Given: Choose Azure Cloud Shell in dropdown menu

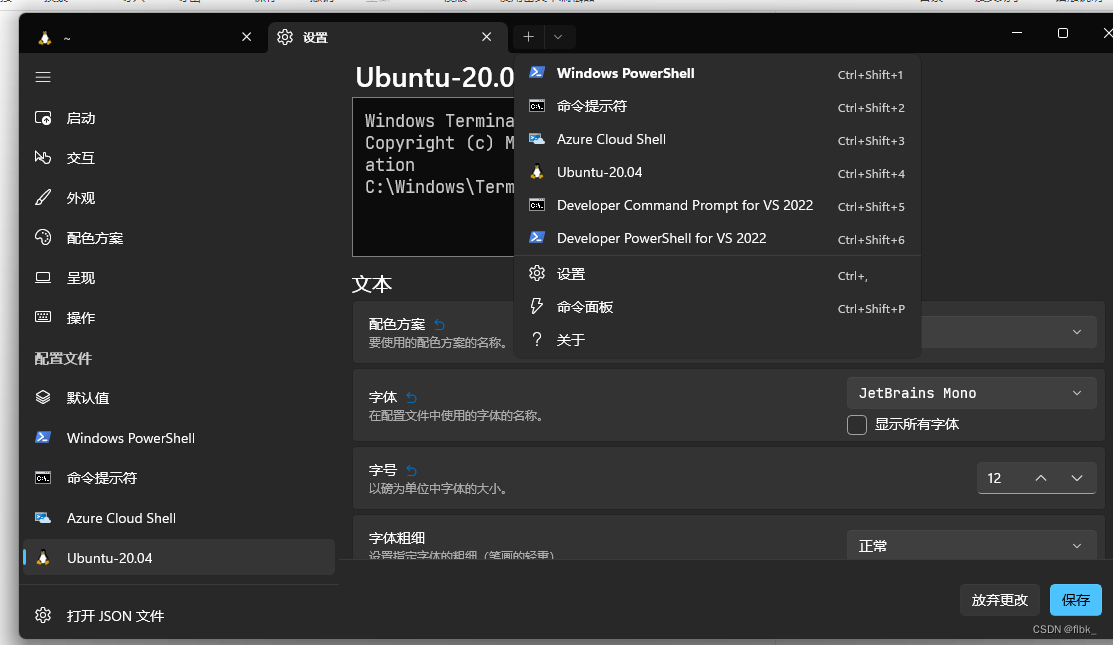Looking at the screenshot, I should tap(717, 139).
